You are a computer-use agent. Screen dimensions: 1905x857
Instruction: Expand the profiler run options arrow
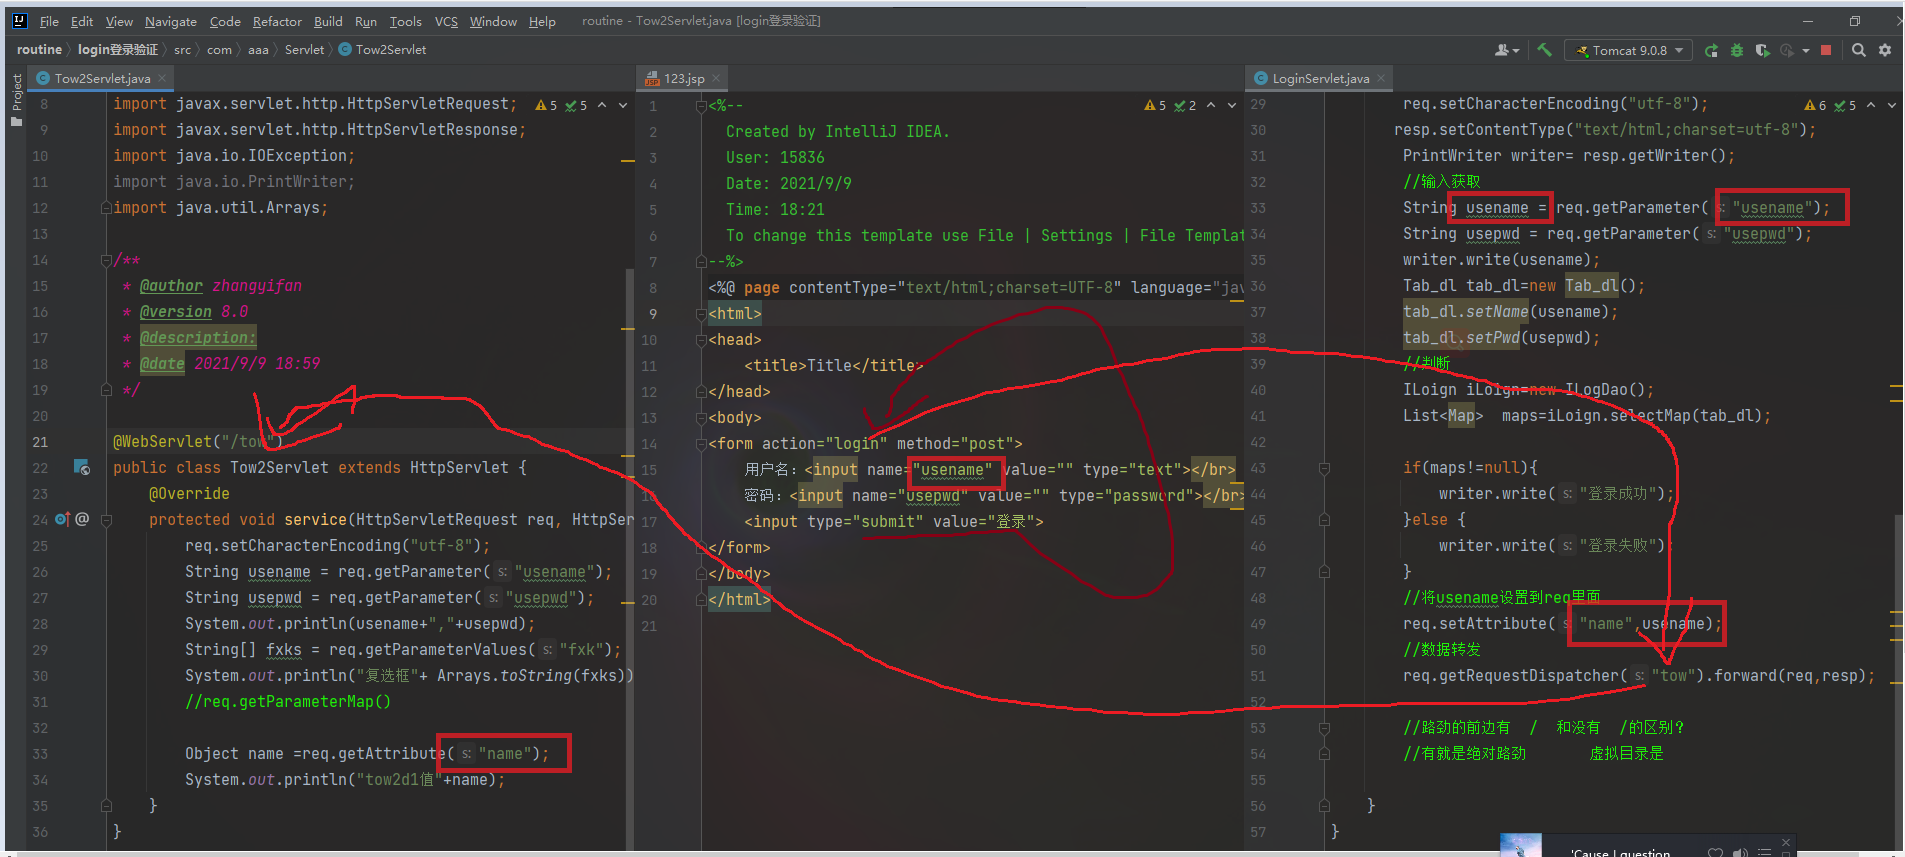1806,50
